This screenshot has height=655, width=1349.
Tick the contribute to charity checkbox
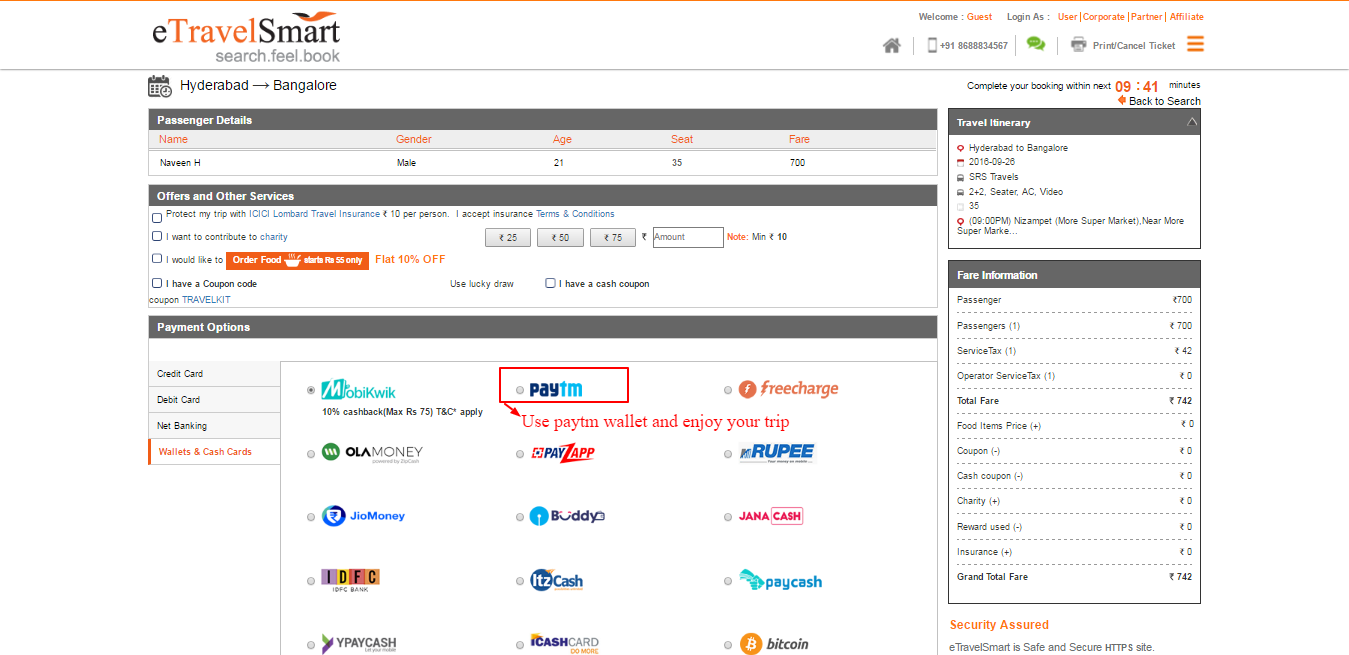[x=157, y=236]
